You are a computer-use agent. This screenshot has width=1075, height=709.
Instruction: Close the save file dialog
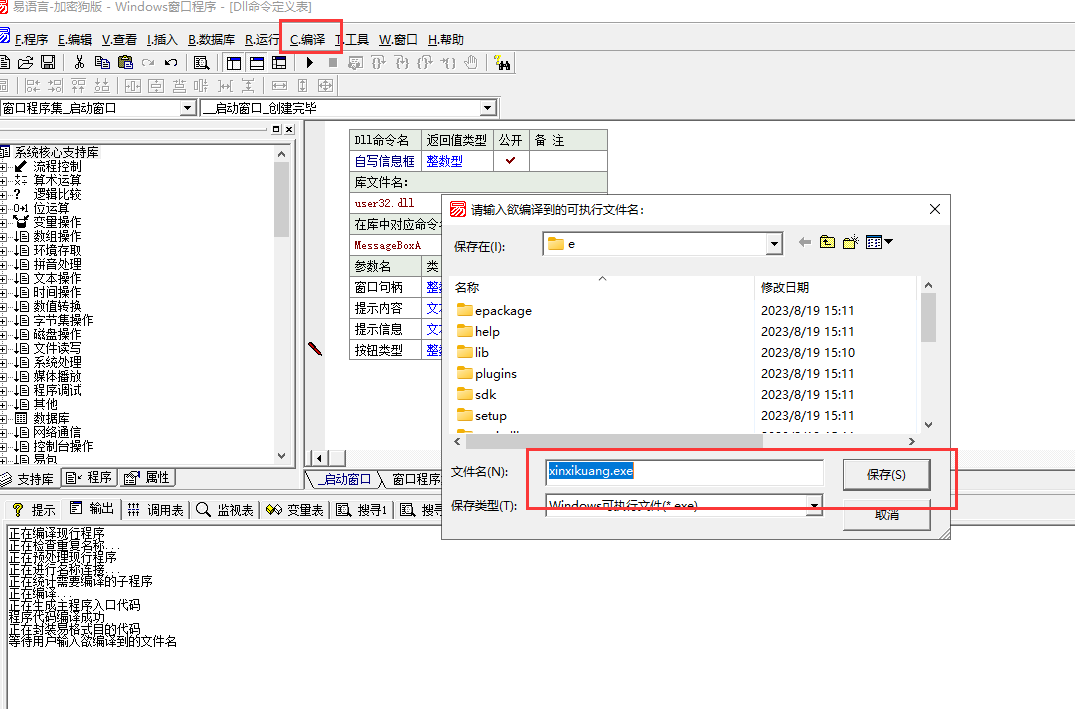point(934,209)
